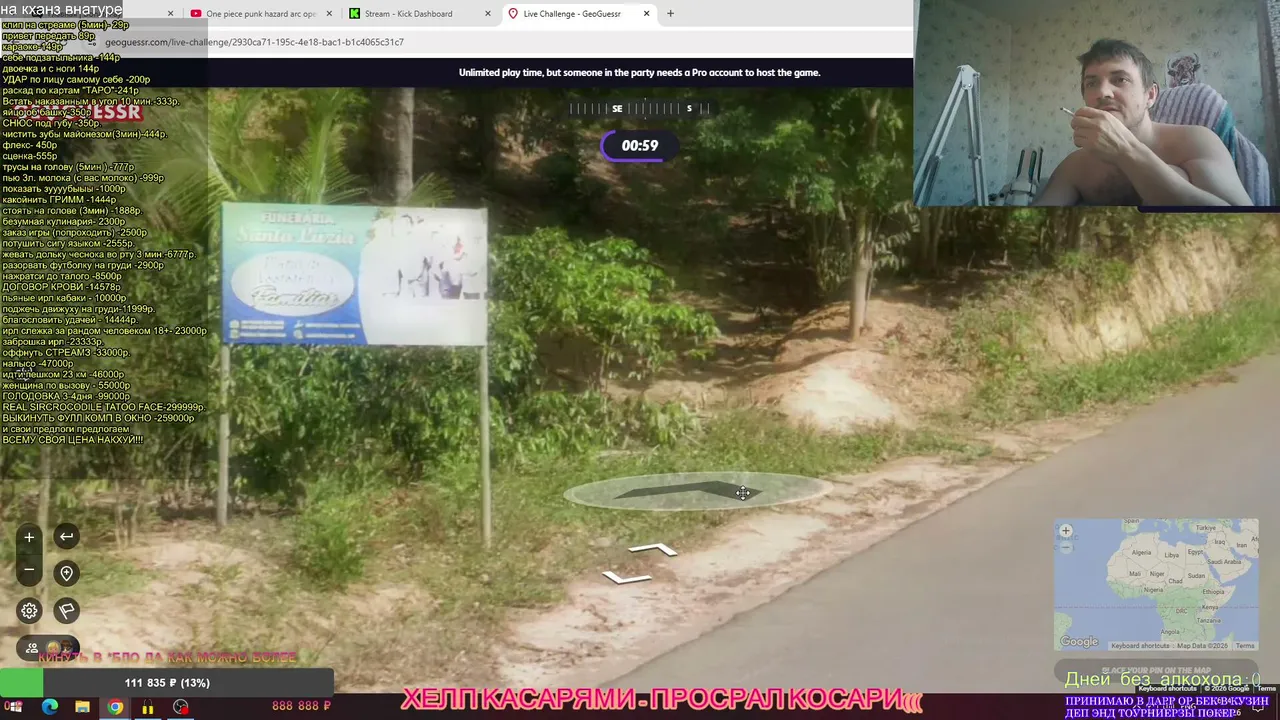Screen dimensions: 1280x720
Task: Click the 00:59 round timer
Action: click(x=640, y=146)
